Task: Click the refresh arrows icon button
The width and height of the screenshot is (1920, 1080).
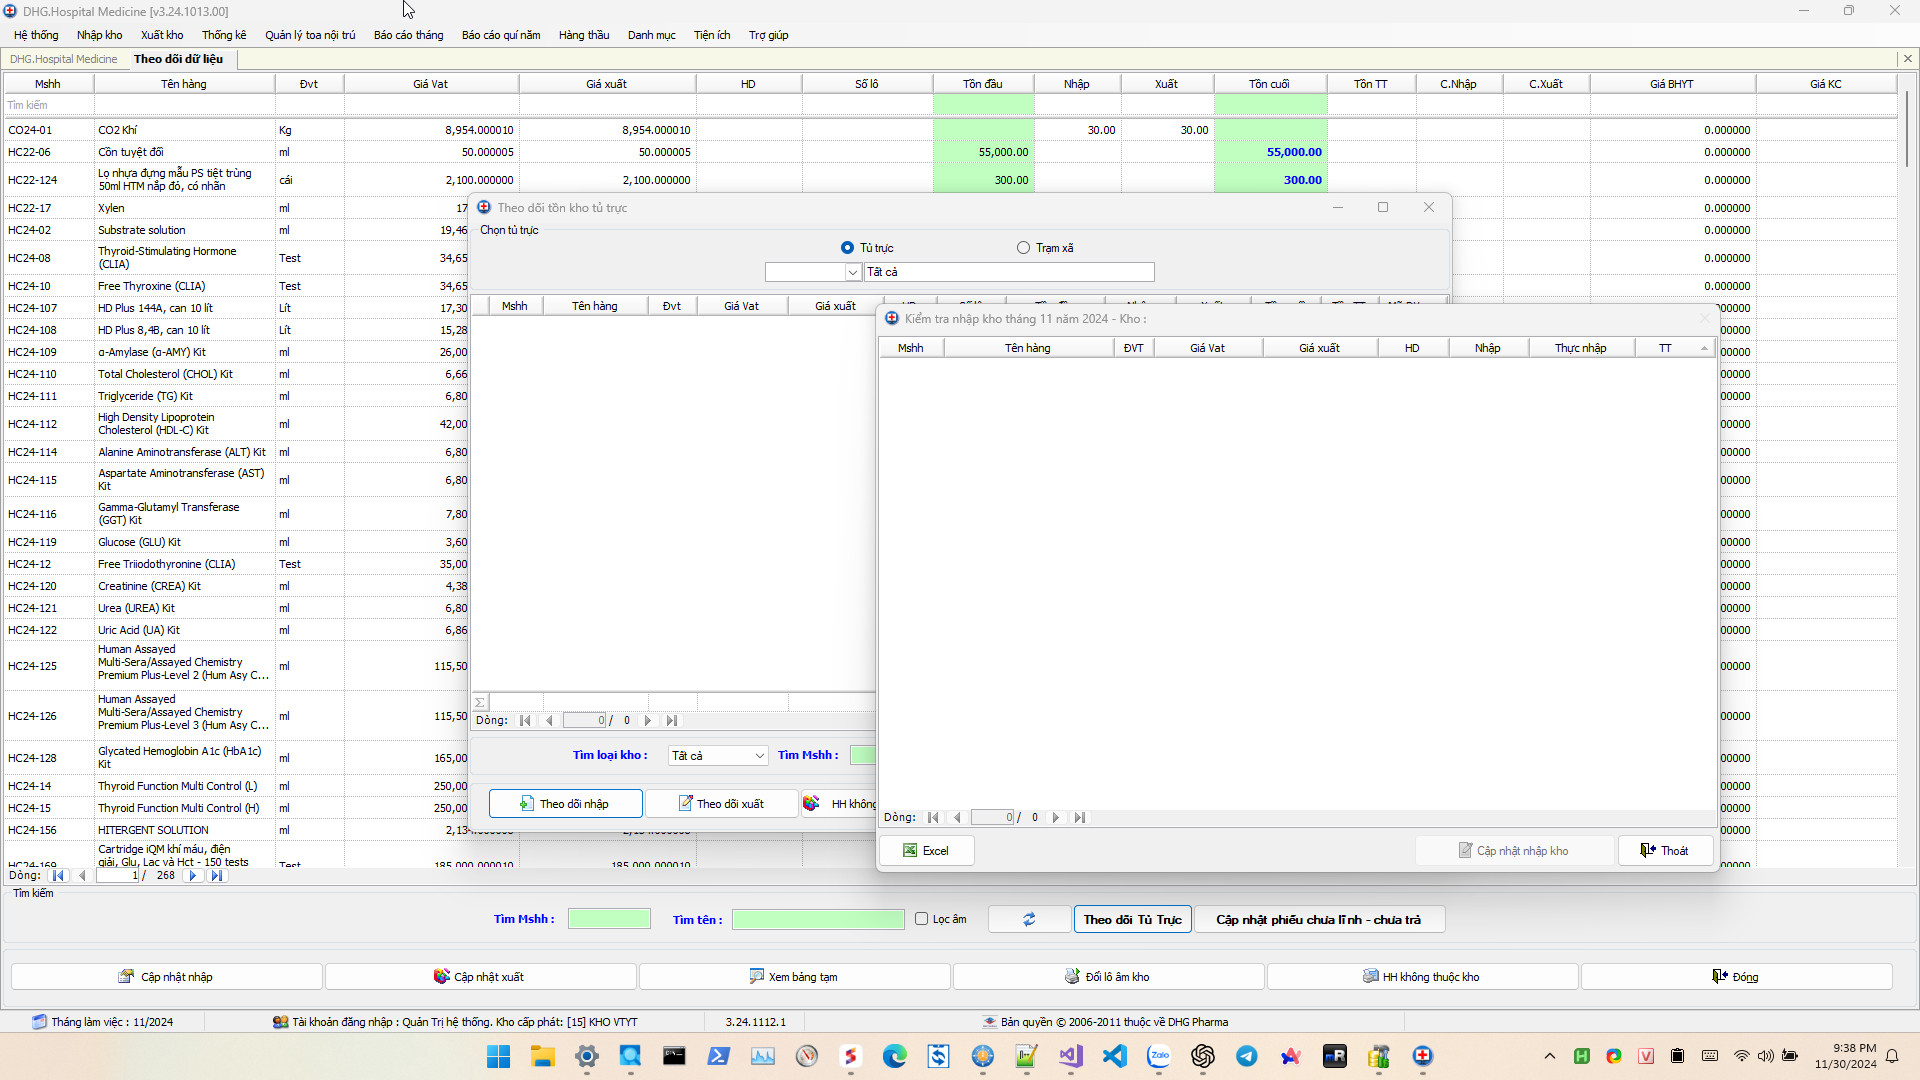Action: tap(1029, 919)
